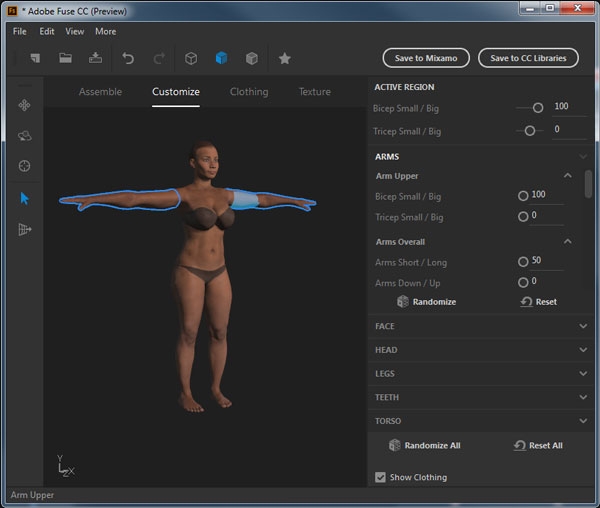Select the blue arrow select tool

coord(25,198)
